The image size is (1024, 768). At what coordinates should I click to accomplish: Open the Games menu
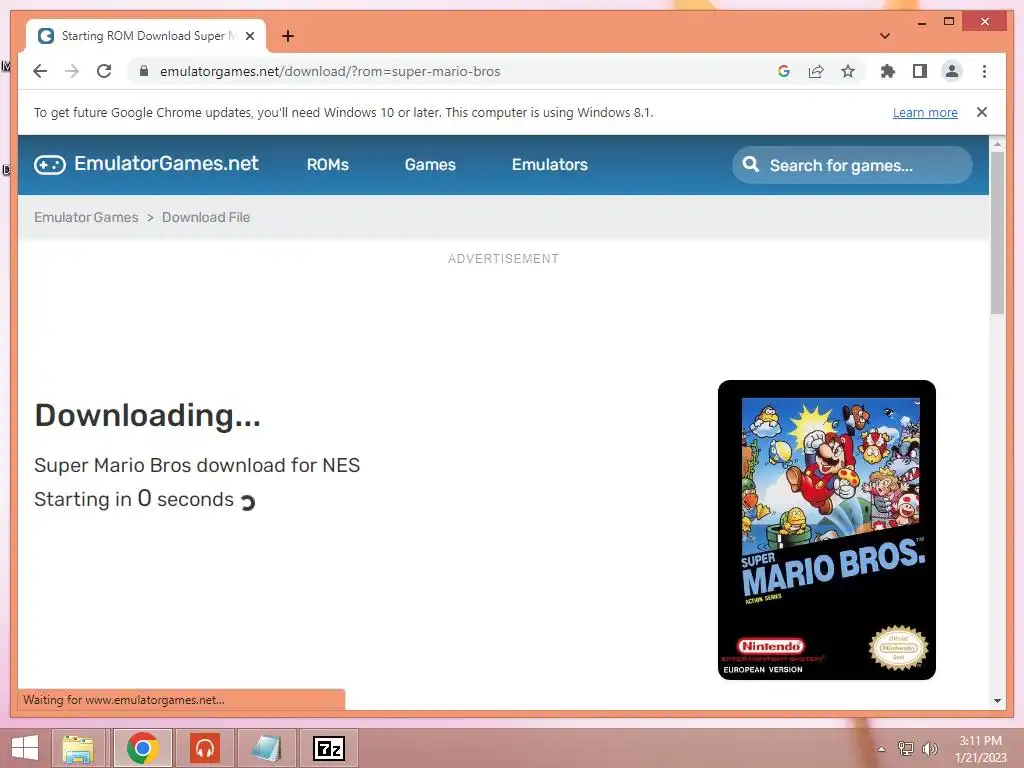[x=430, y=165]
